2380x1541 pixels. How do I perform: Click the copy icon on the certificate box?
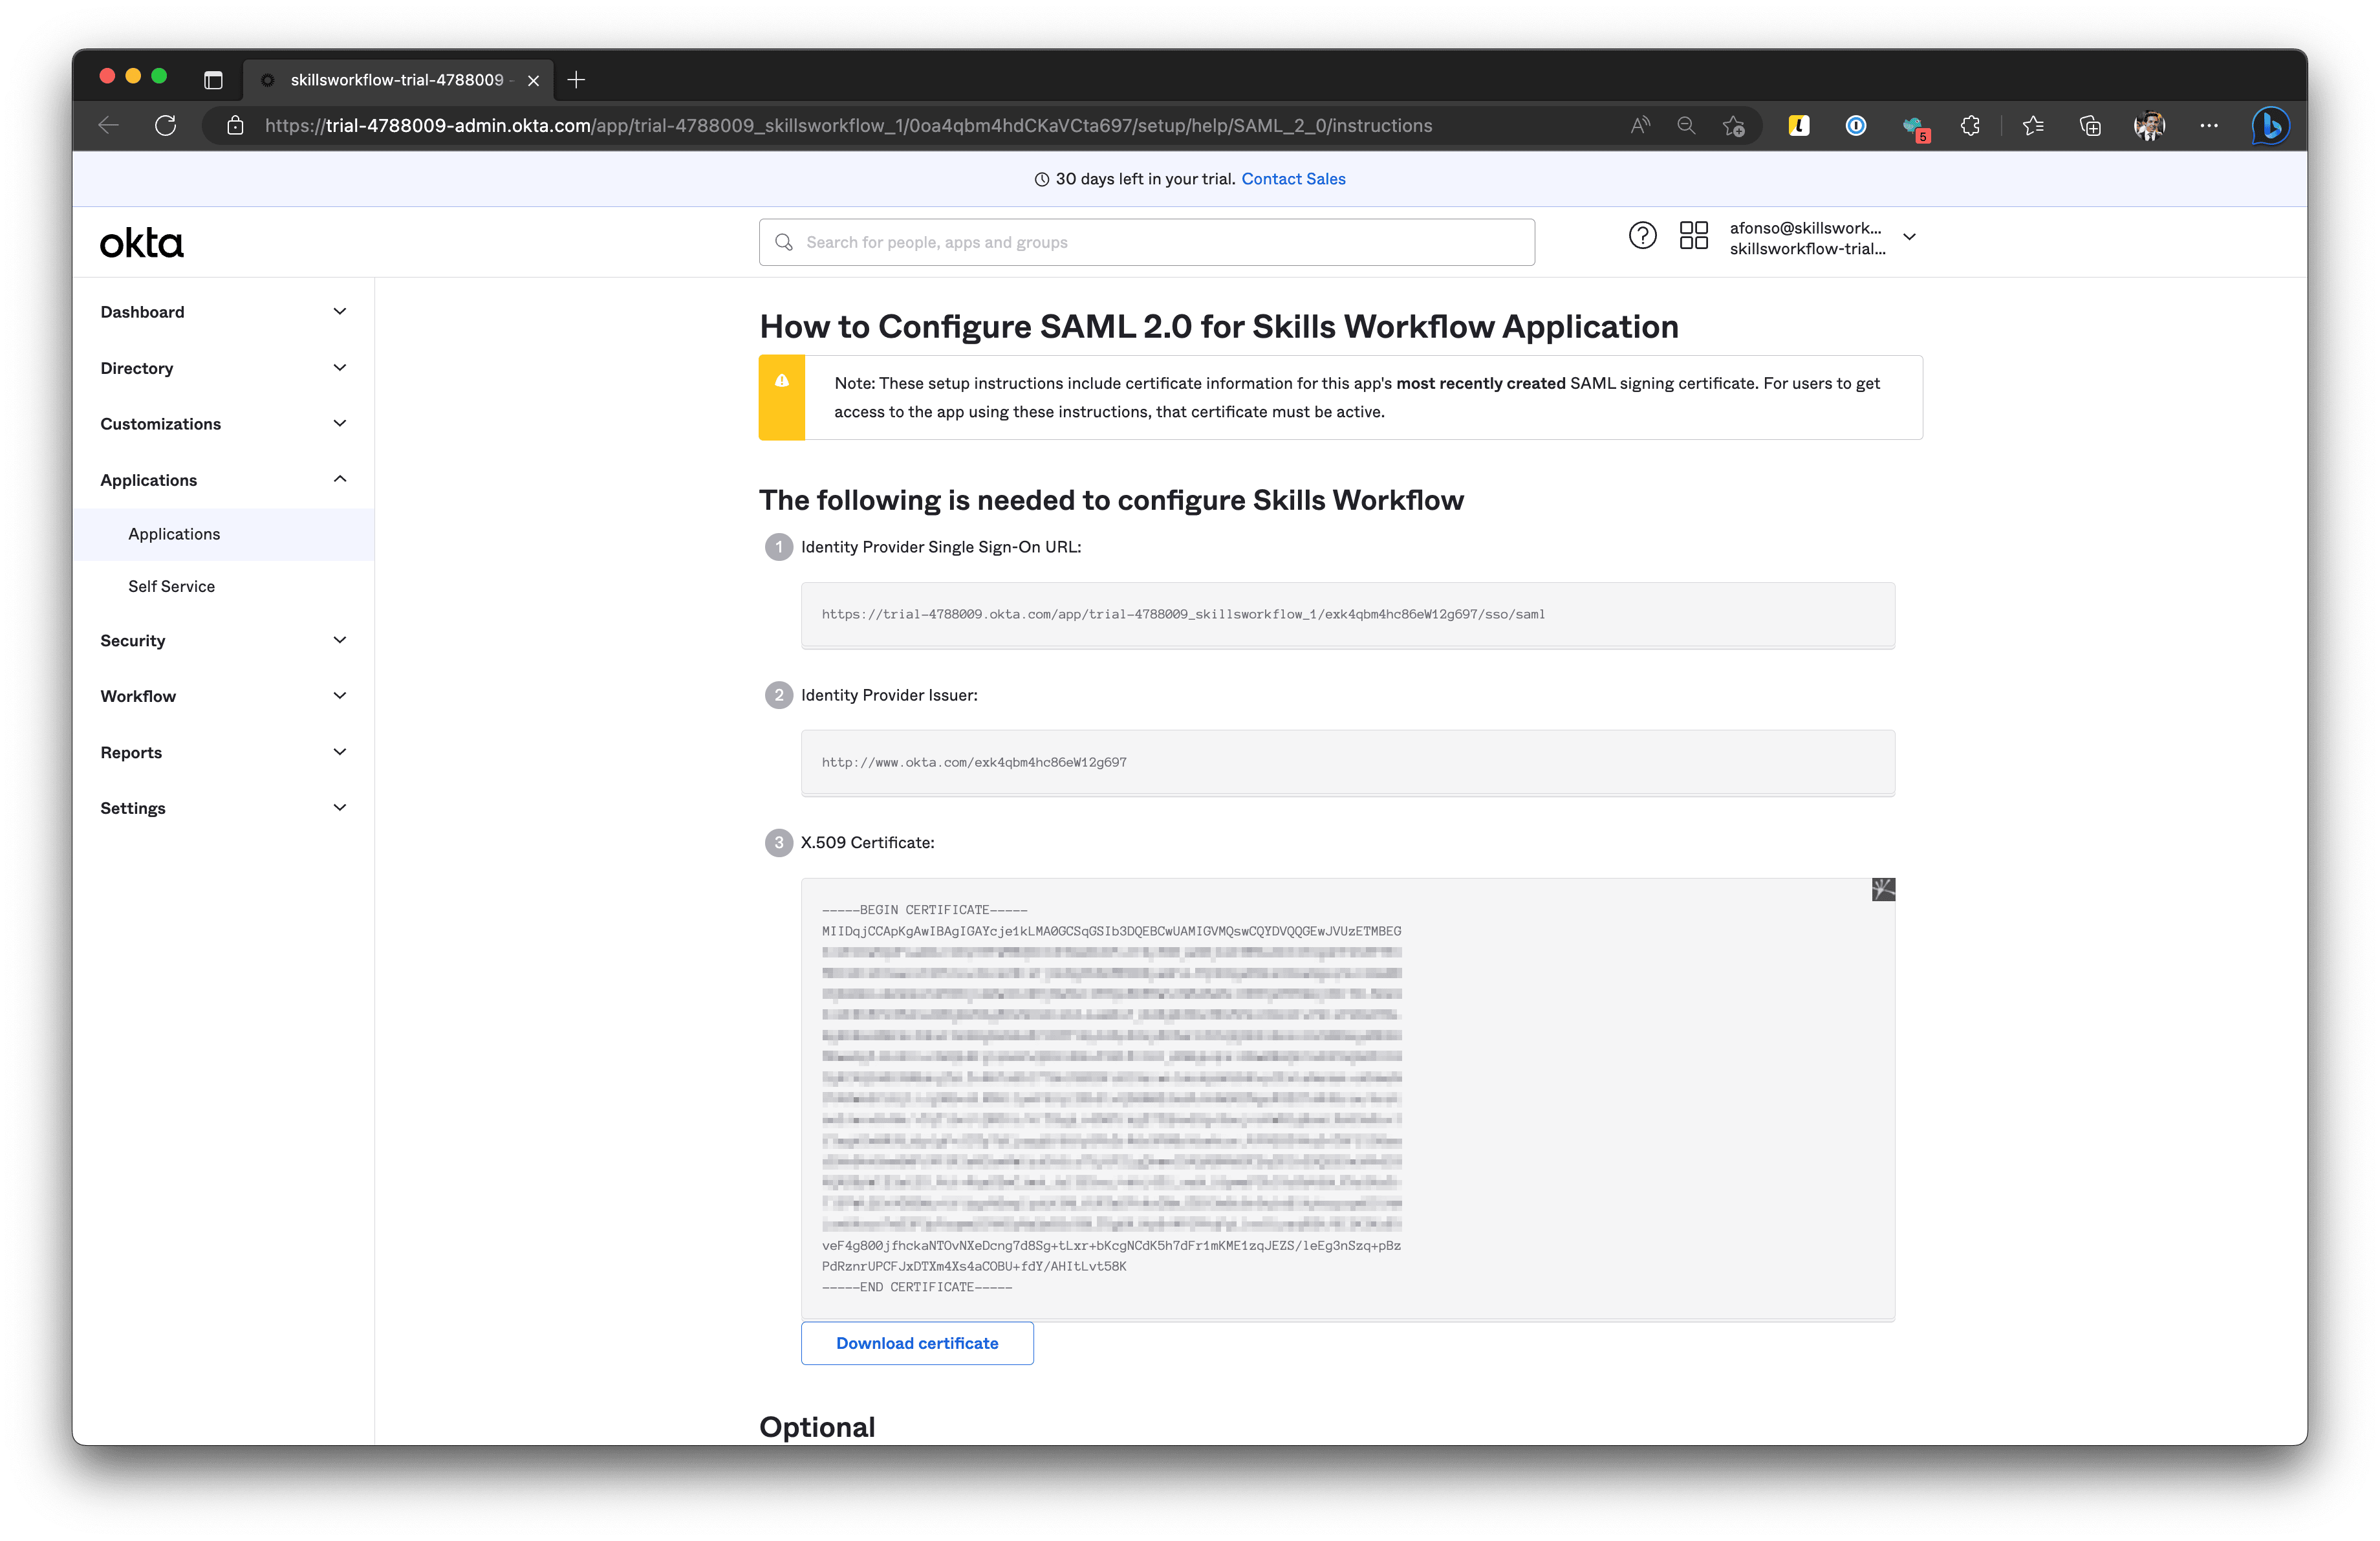click(1883, 889)
